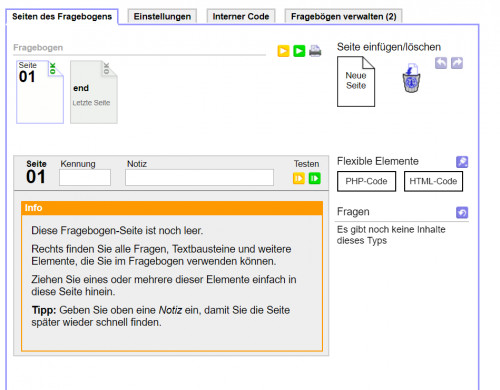This screenshot has height=390, width=500.
Task: Open the Einstellungen tab
Action: [162, 17]
